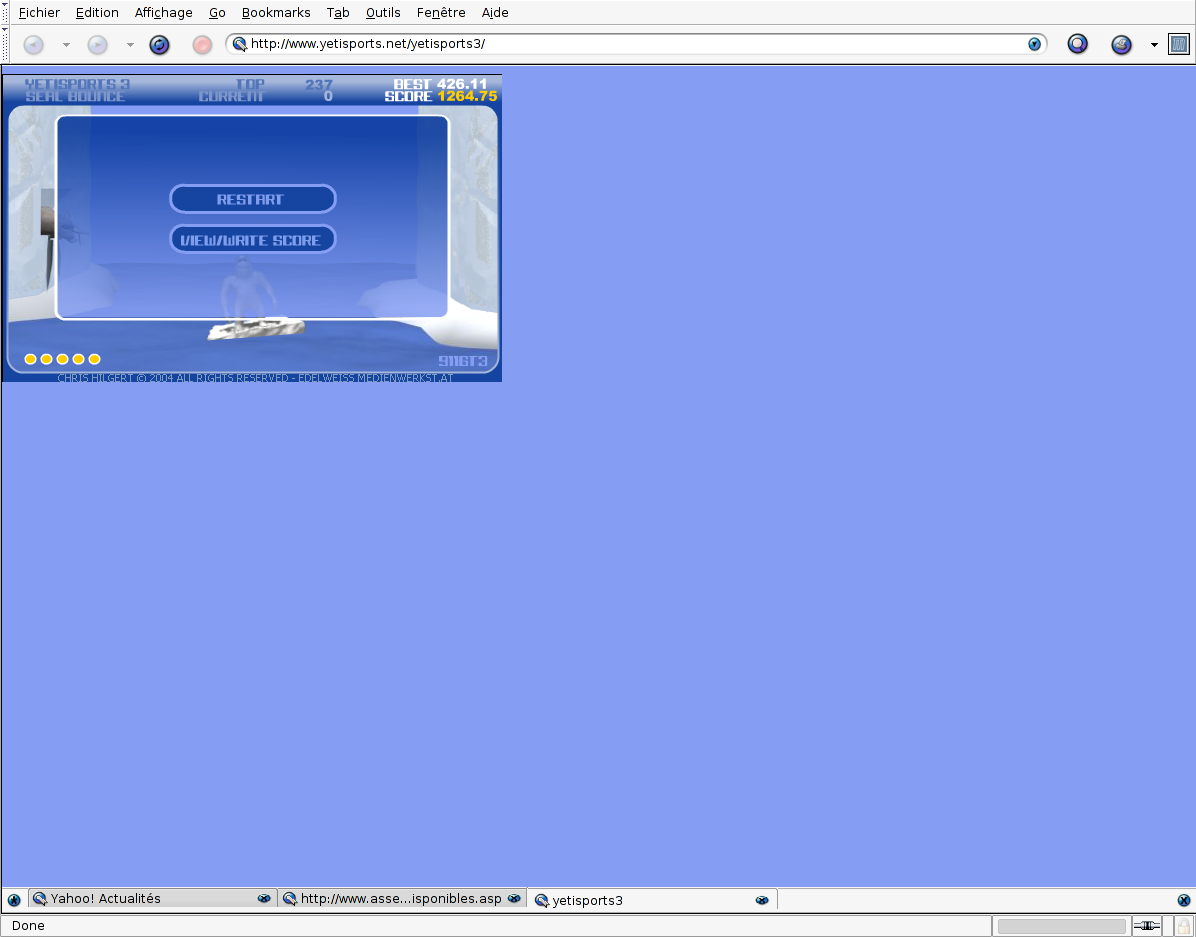
Task: Click the VIEW/WRITE SCORE button
Action: [x=252, y=240]
